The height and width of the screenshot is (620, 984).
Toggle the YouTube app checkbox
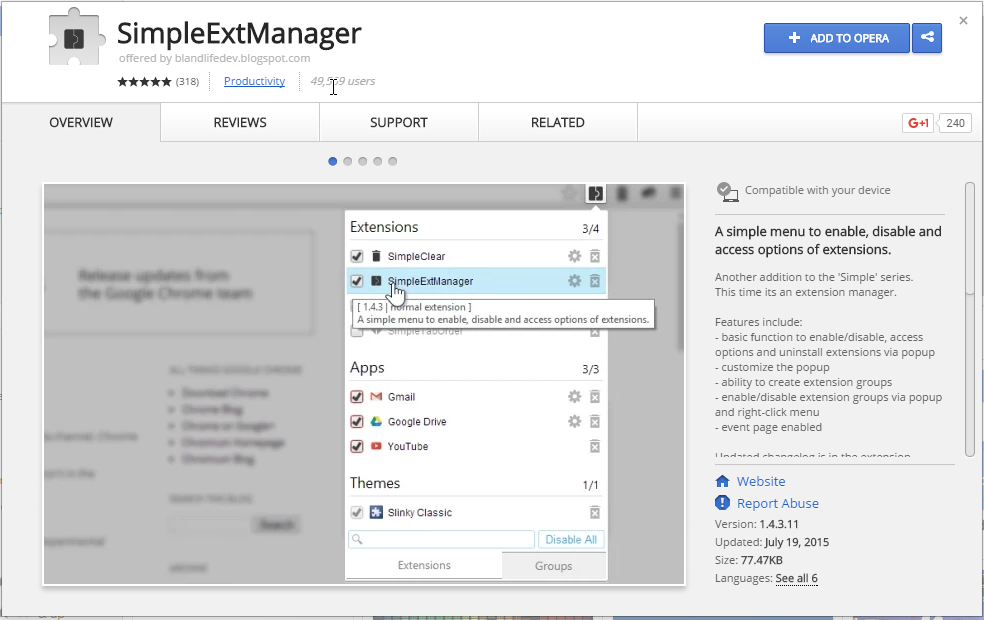click(x=356, y=446)
